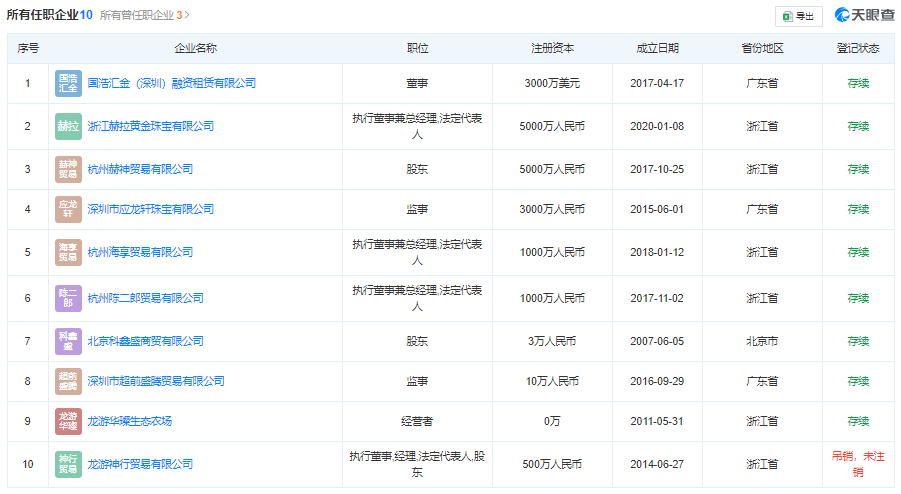Click 存续 status in 国浩汇金 row
This screenshot has height=494, width=901.
coord(858,83)
